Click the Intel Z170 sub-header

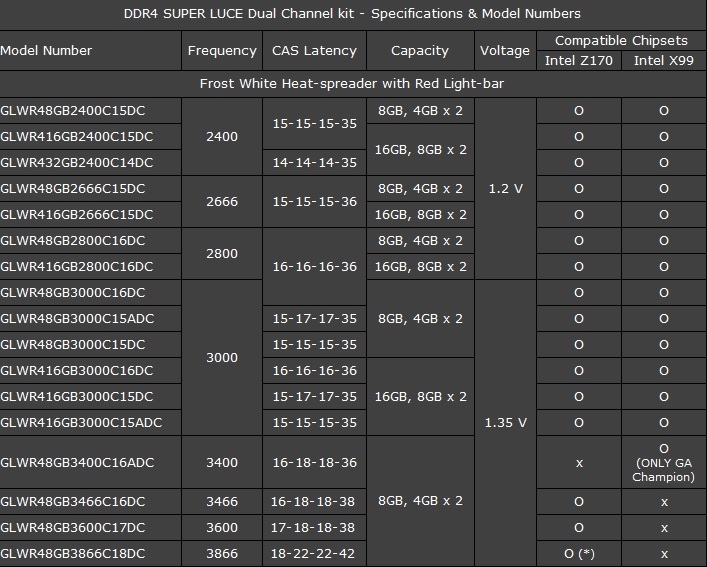tap(579, 60)
